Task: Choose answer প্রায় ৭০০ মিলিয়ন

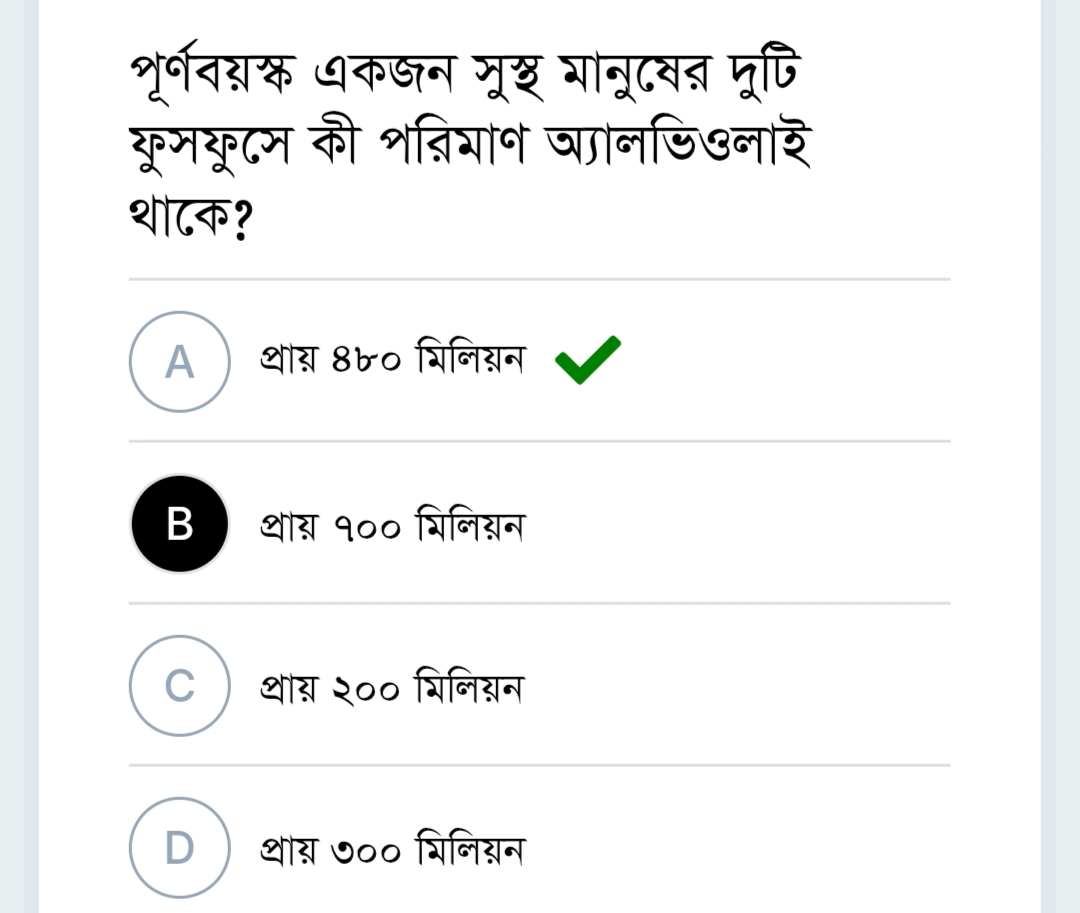Action: coord(393,523)
